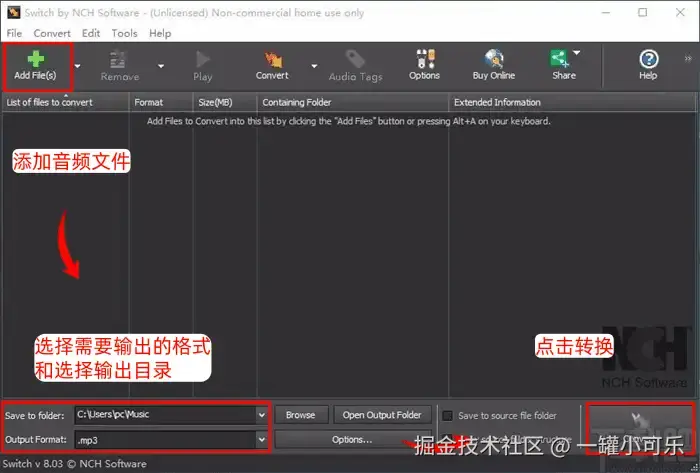Viewport: 700px width, 473px height.
Task: Open the Help menu
Action: coord(160,33)
